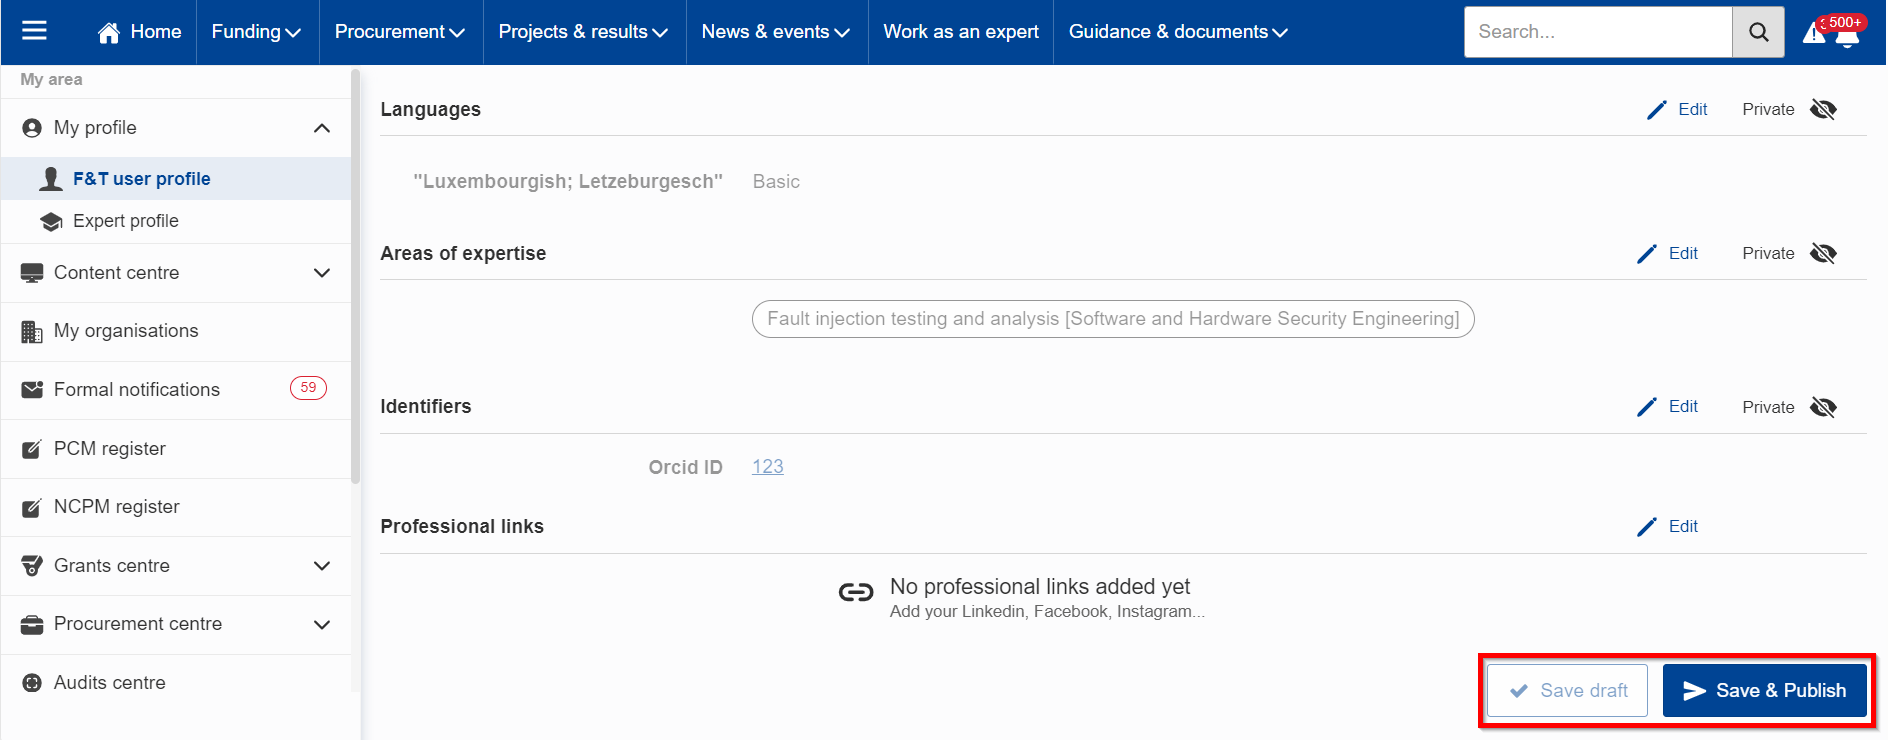1888x740 pixels.
Task: Edit the Languages section
Action: click(1677, 110)
